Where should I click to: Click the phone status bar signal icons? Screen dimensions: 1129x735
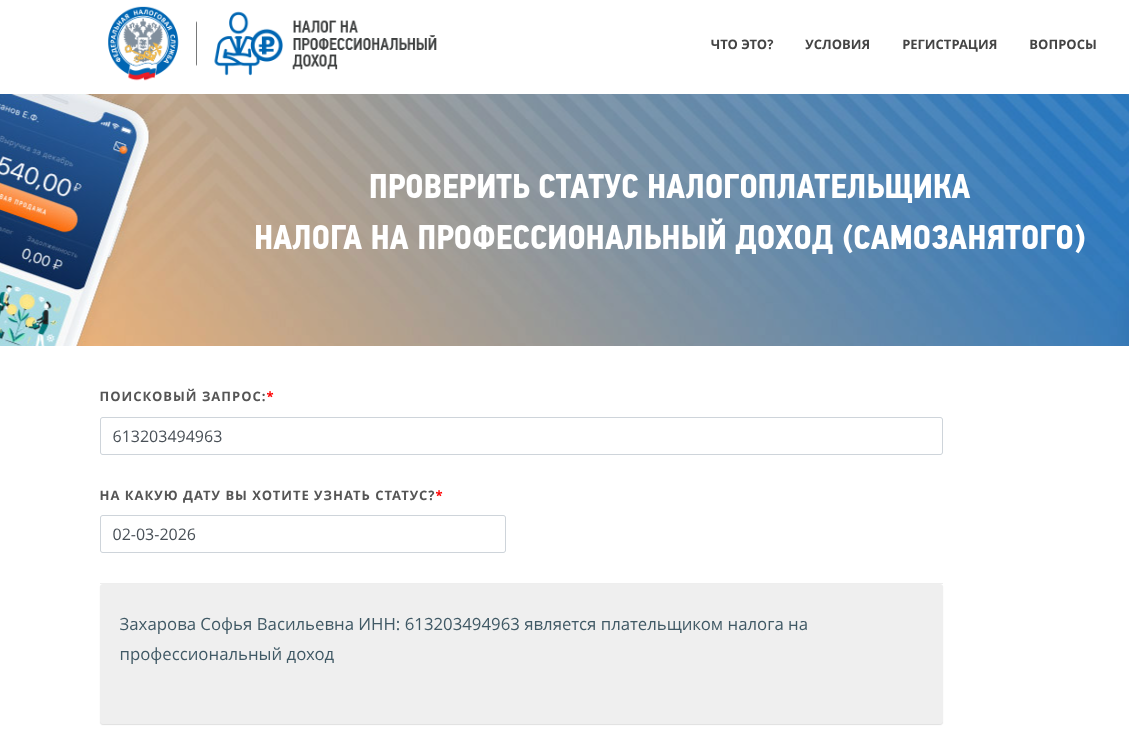click(115, 127)
